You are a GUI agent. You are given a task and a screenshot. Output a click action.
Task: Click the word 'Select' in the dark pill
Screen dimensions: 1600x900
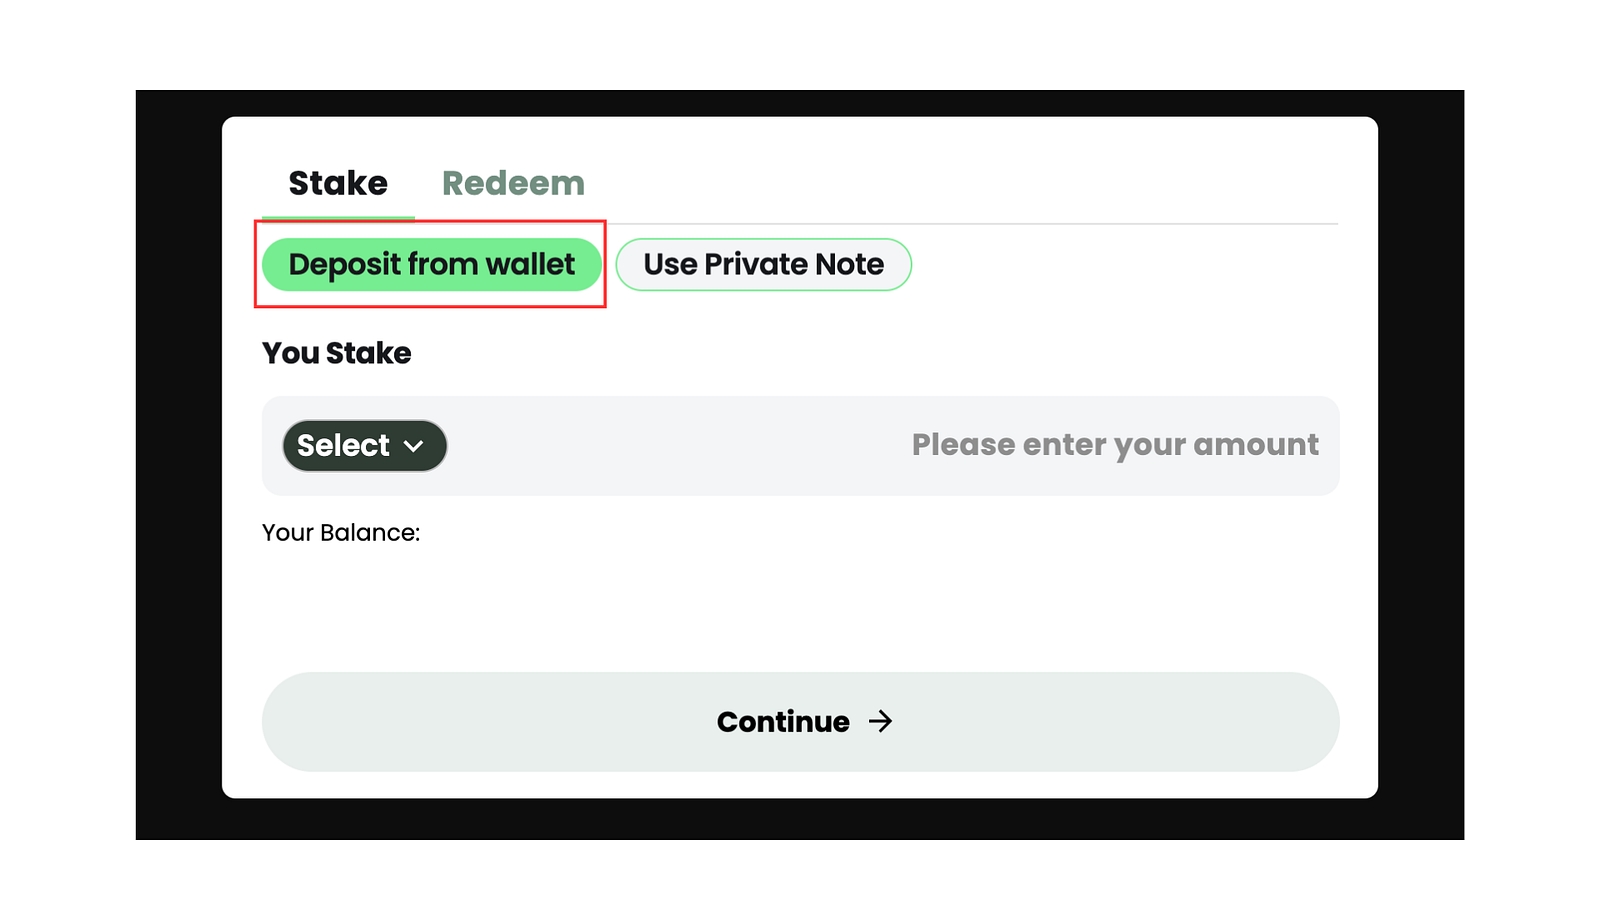343,446
